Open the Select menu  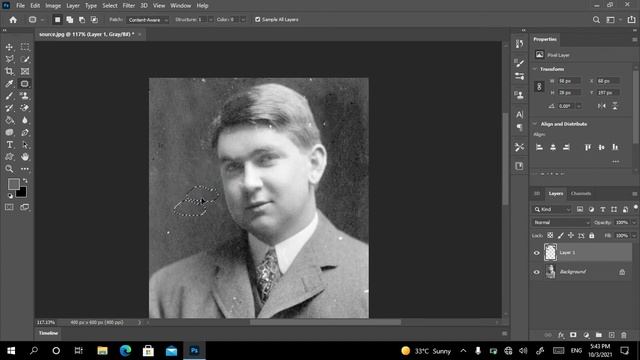tap(109, 6)
